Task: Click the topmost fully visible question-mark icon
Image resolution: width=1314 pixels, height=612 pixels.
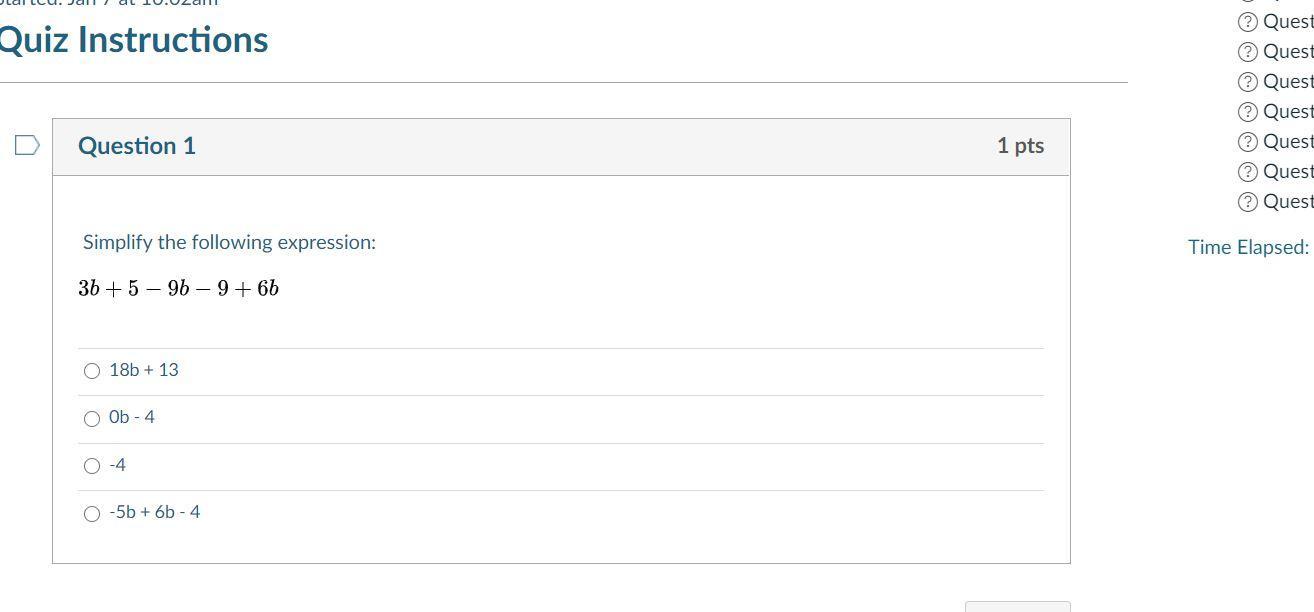Action: click(1247, 22)
